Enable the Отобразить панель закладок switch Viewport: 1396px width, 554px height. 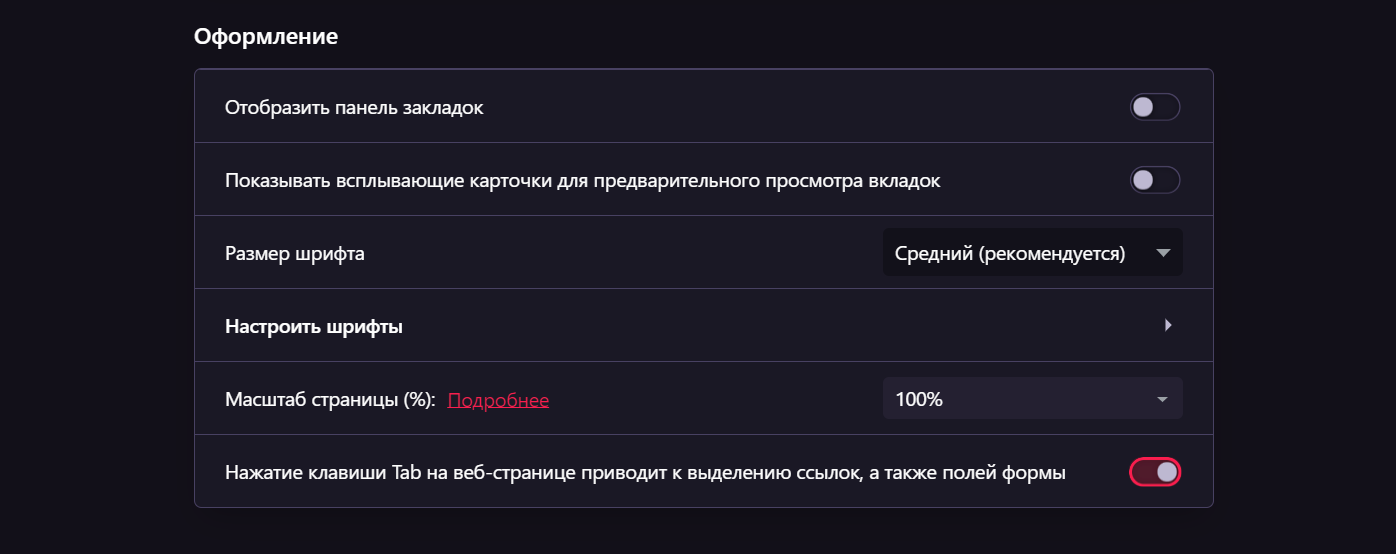1155,107
